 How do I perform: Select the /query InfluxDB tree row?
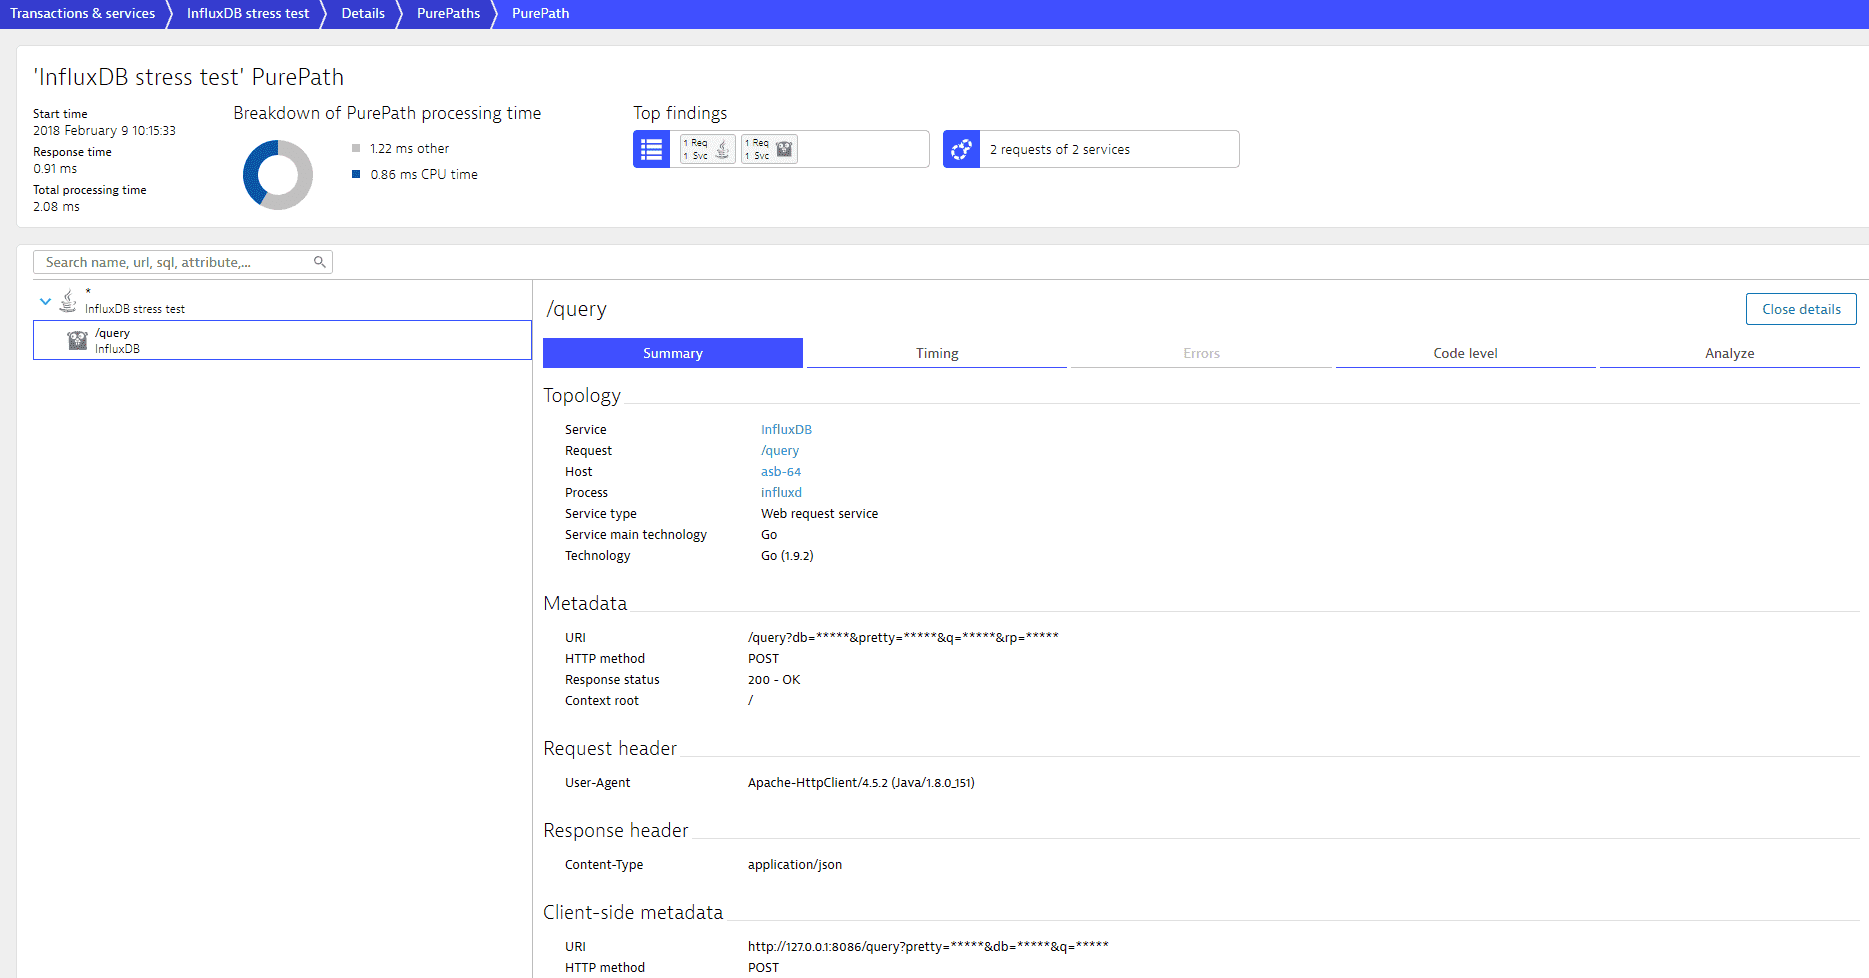tap(282, 340)
